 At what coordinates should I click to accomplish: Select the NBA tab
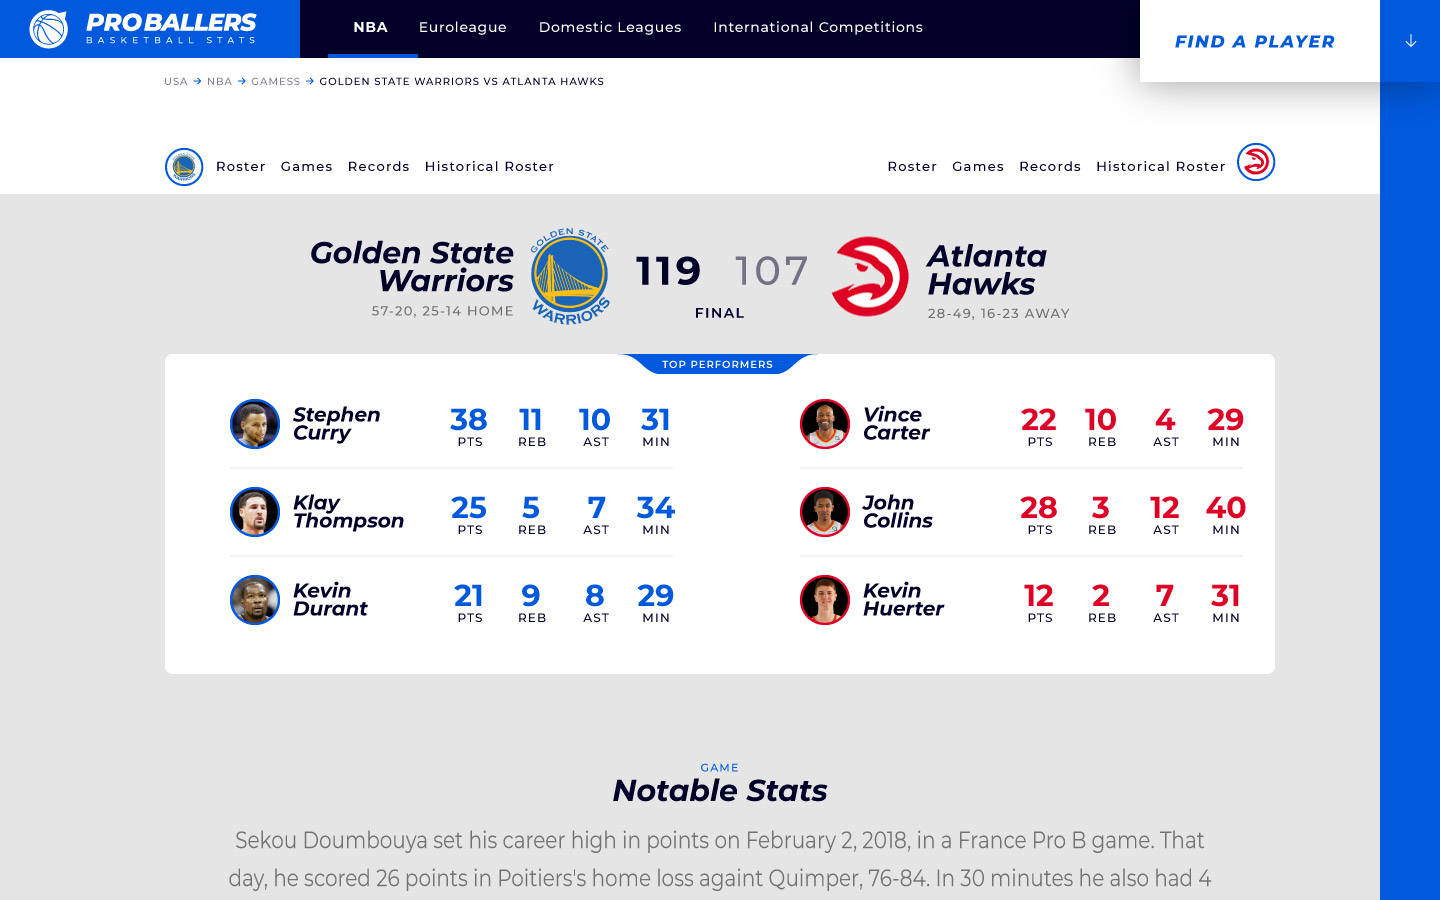tap(370, 27)
